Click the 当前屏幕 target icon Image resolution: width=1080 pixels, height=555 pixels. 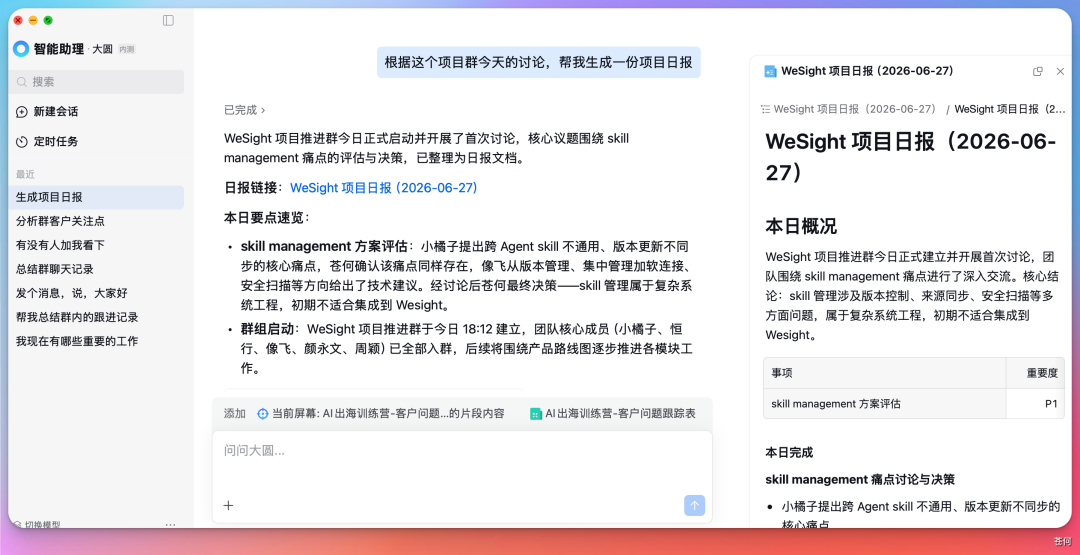tap(262, 414)
